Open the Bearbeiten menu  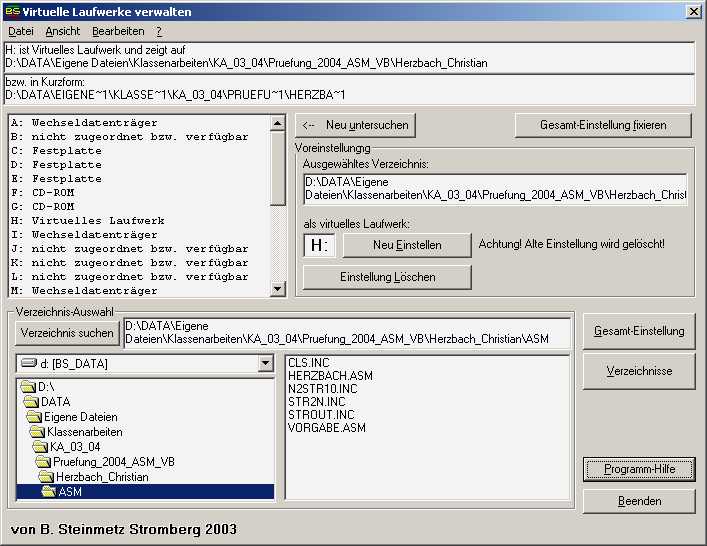118,31
